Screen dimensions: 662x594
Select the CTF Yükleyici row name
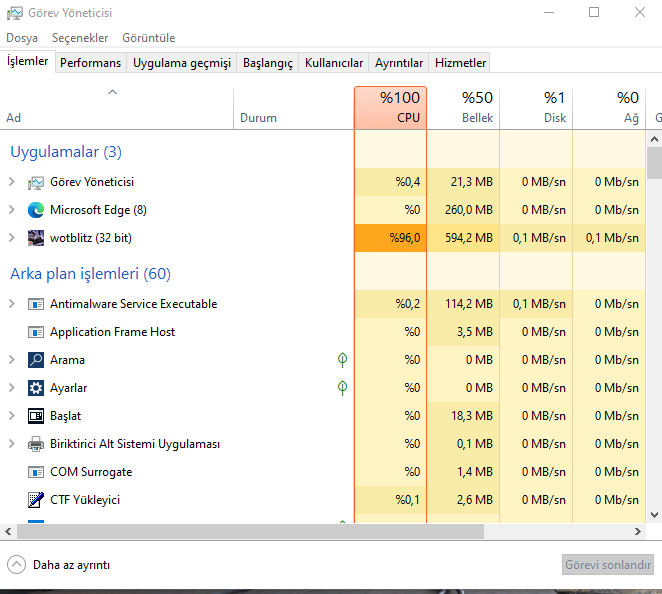(x=85, y=500)
